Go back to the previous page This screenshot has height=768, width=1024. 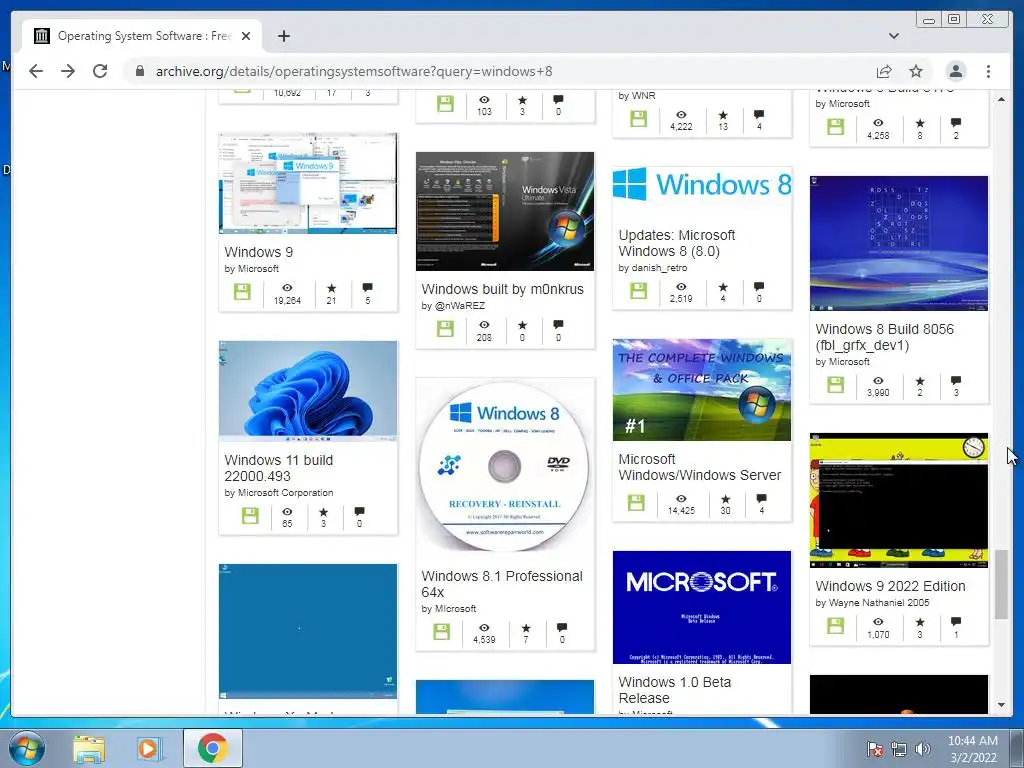36,71
